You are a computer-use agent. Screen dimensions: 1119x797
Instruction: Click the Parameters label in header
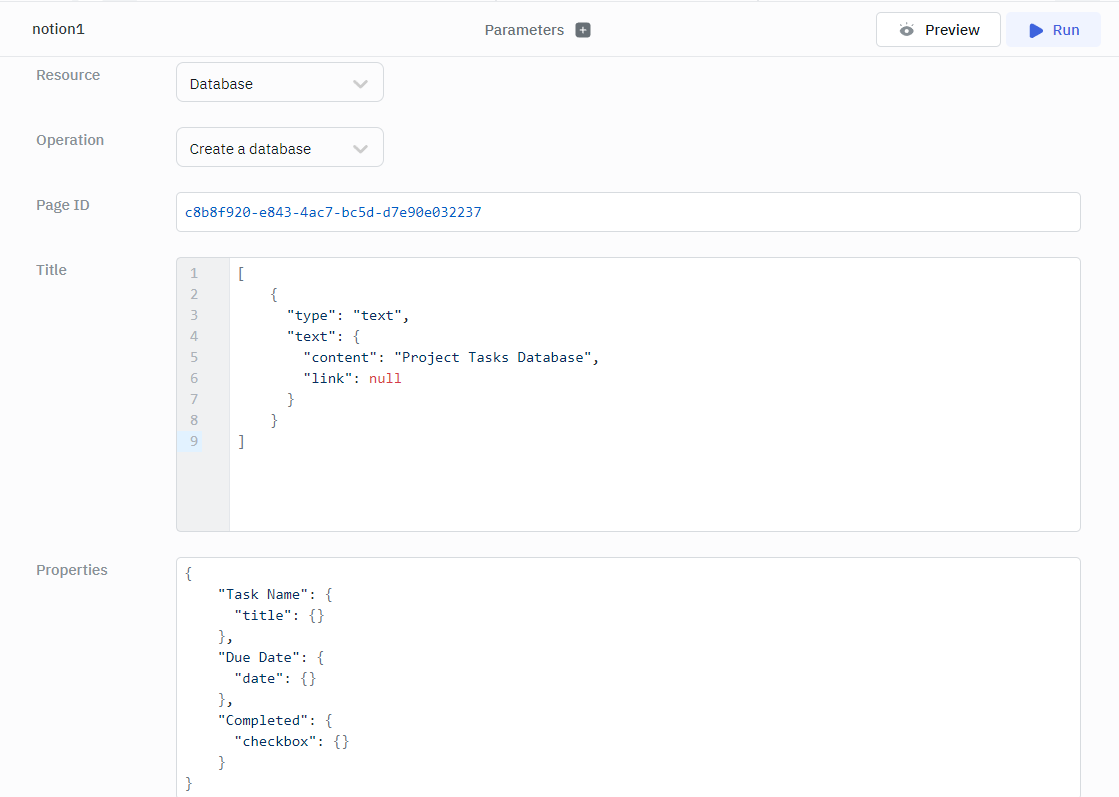click(524, 30)
